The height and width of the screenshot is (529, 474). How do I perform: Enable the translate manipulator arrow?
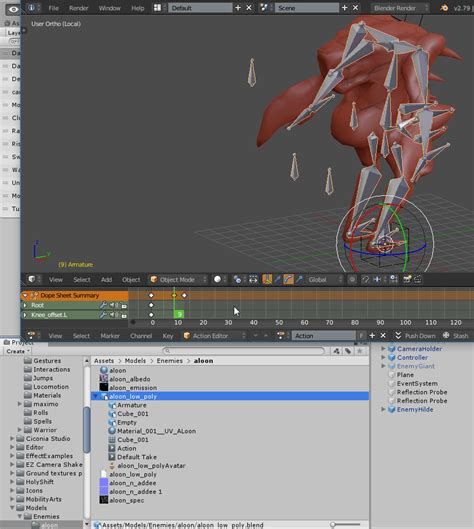(277, 279)
